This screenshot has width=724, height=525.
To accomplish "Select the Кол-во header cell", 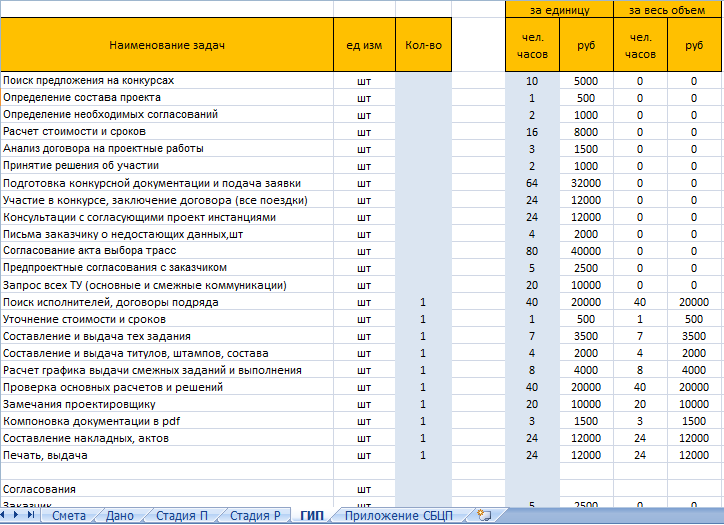I will coord(423,45).
